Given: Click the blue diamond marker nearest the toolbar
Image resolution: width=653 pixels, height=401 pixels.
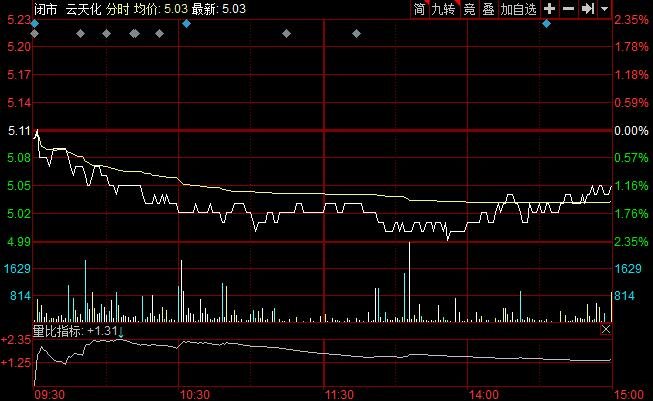Looking at the screenshot, I should (547, 24).
